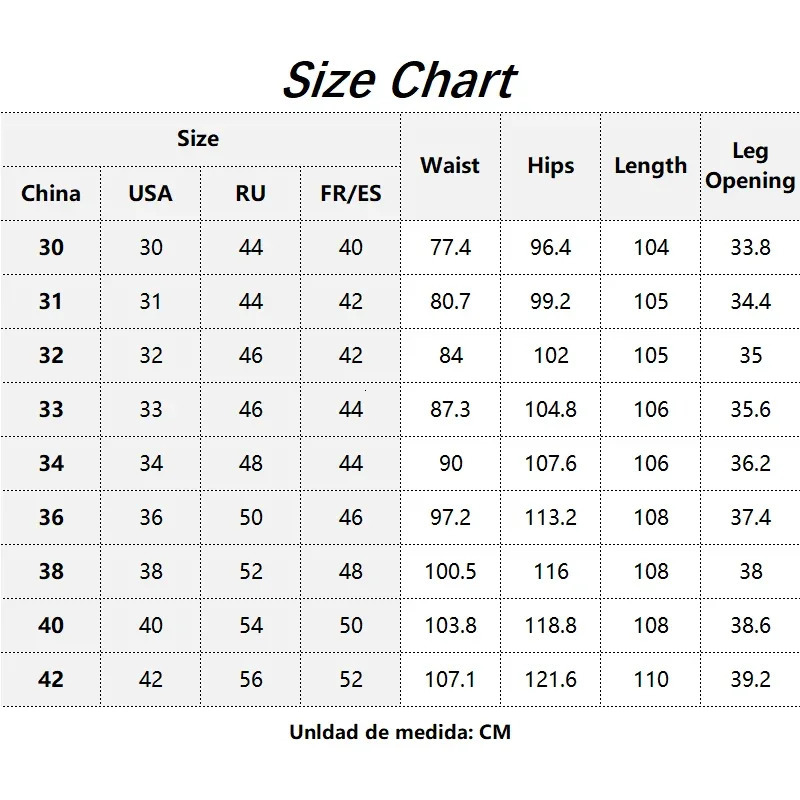Image resolution: width=800 pixels, height=800 pixels.
Task: Click the Leg Opening column header
Action: 750,166
